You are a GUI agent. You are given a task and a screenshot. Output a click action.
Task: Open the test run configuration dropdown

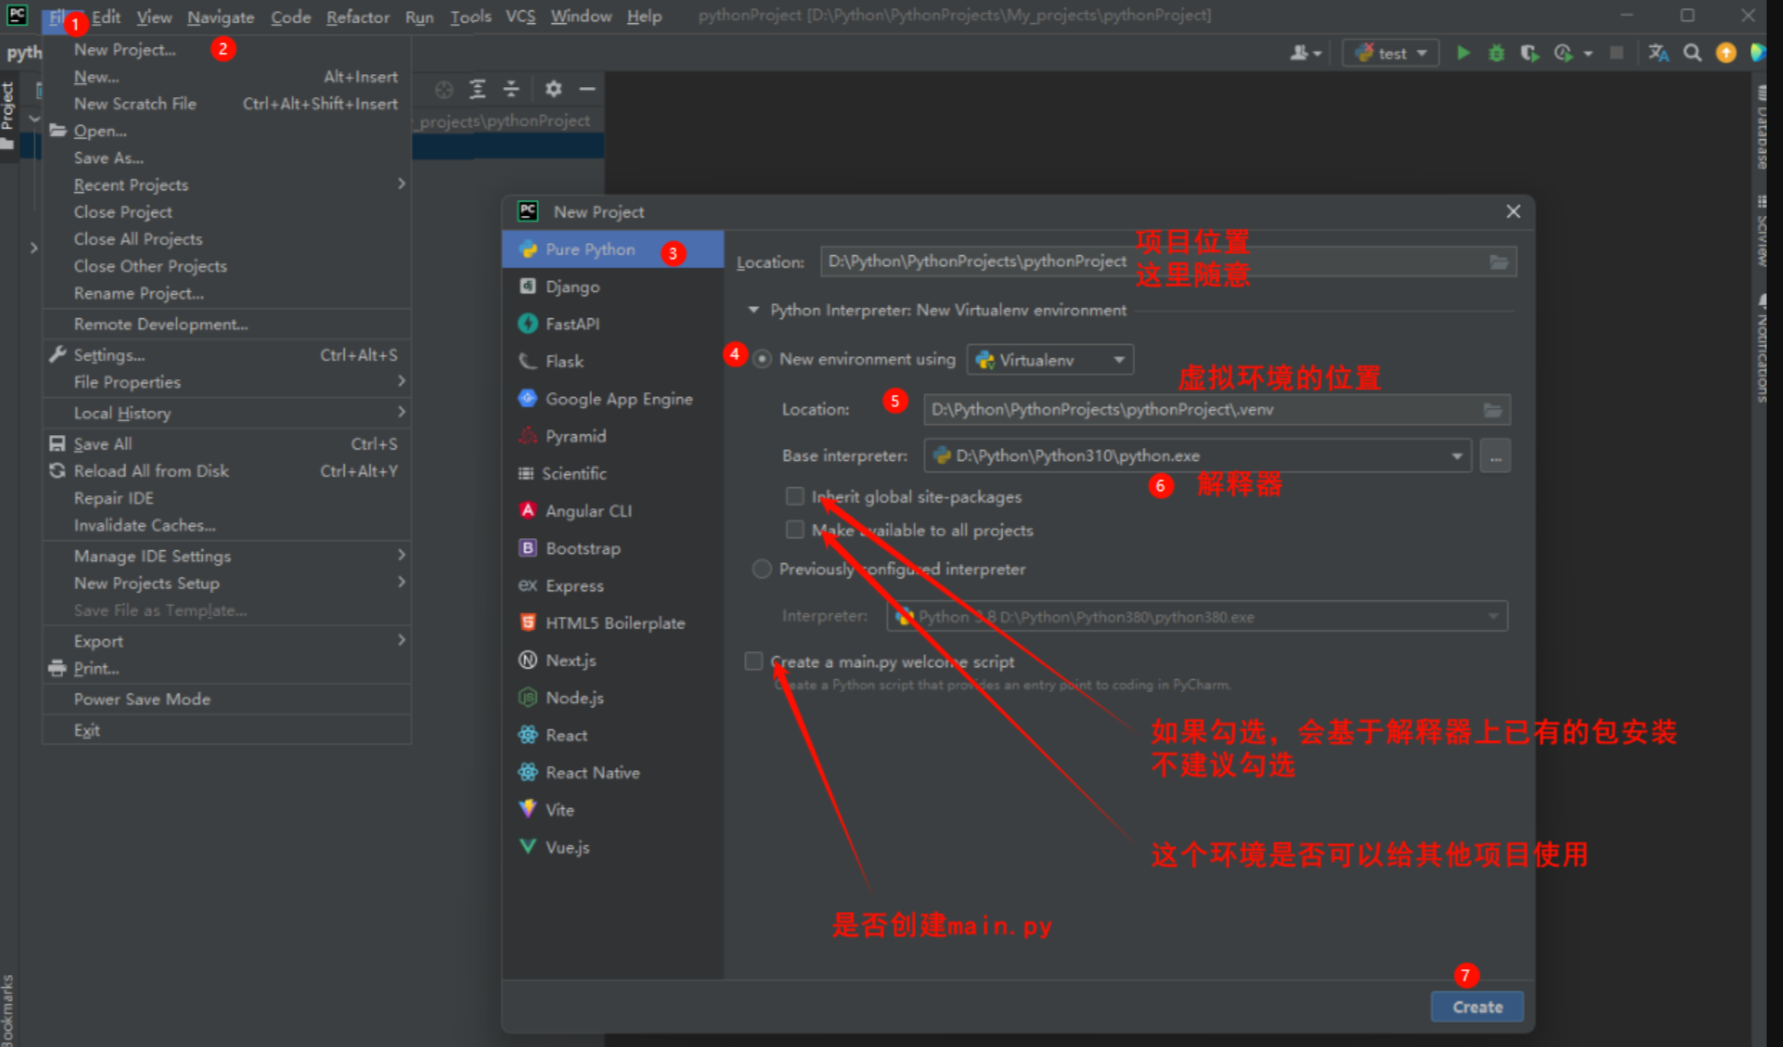1390,53
